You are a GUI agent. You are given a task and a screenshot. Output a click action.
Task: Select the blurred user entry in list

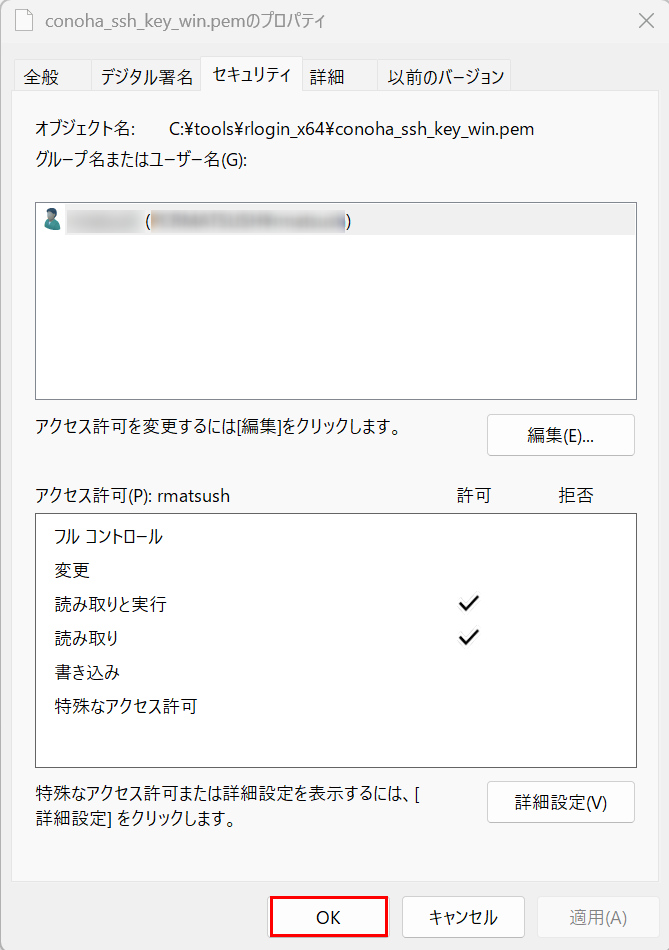coord(336,220)
